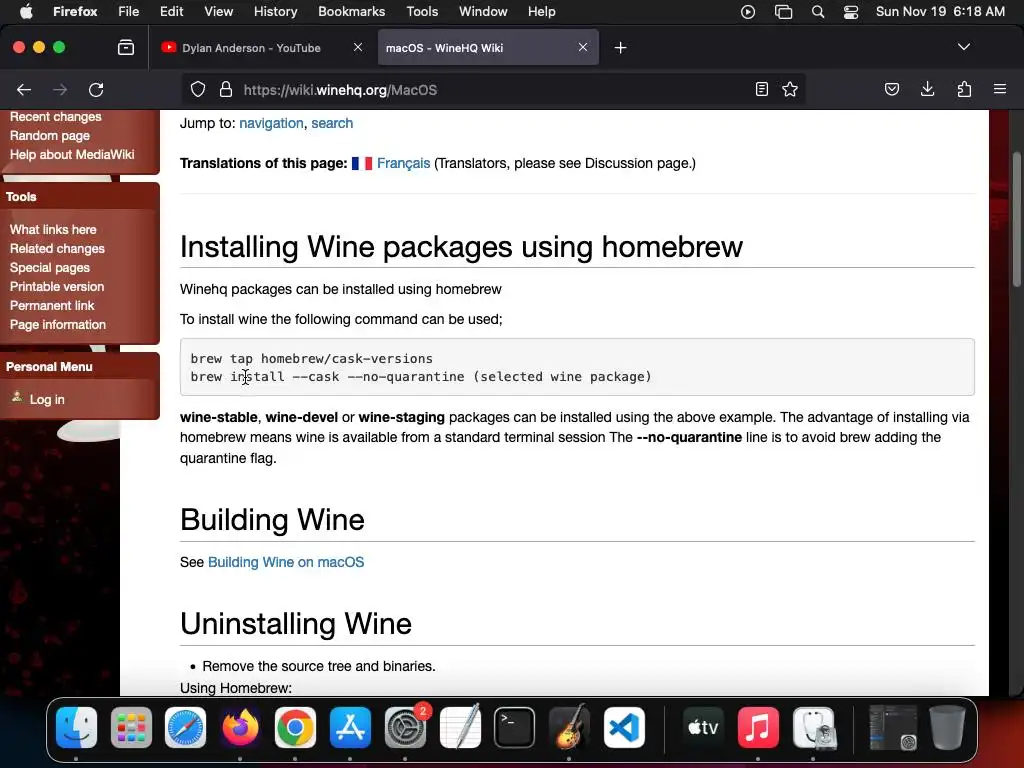Open the View menu
Viewport: 1024px width, 768px height.
pyautogui.click(x=218, y=11)
